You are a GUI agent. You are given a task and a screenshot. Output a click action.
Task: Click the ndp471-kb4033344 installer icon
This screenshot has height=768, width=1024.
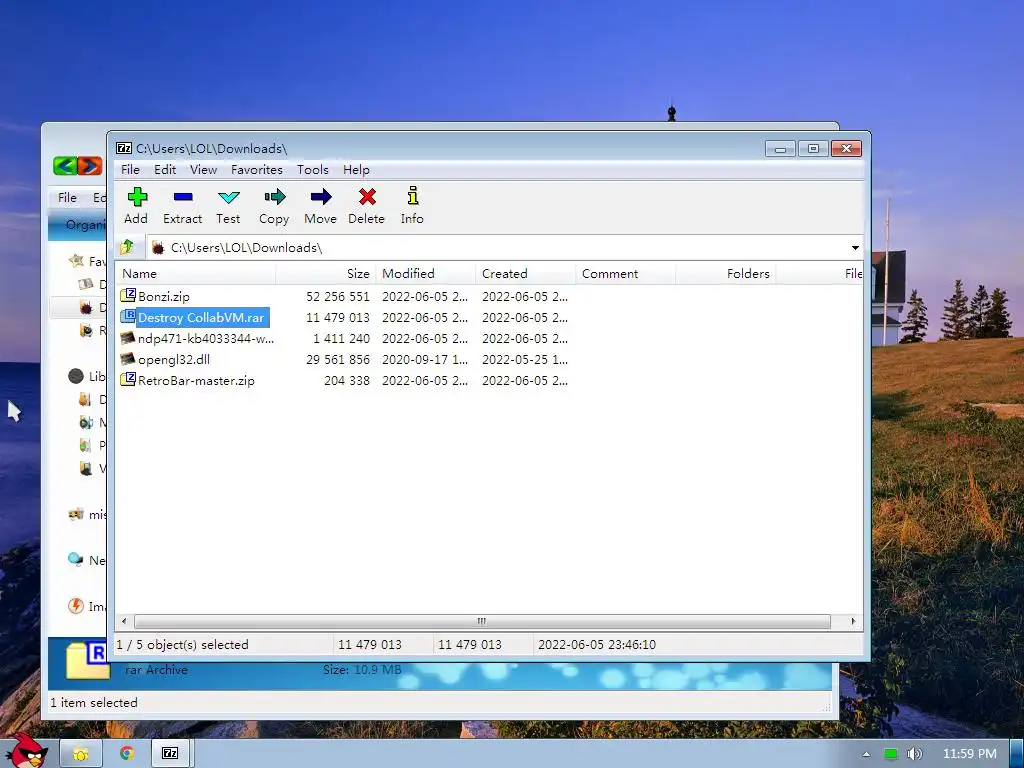(x=128, y=338)
